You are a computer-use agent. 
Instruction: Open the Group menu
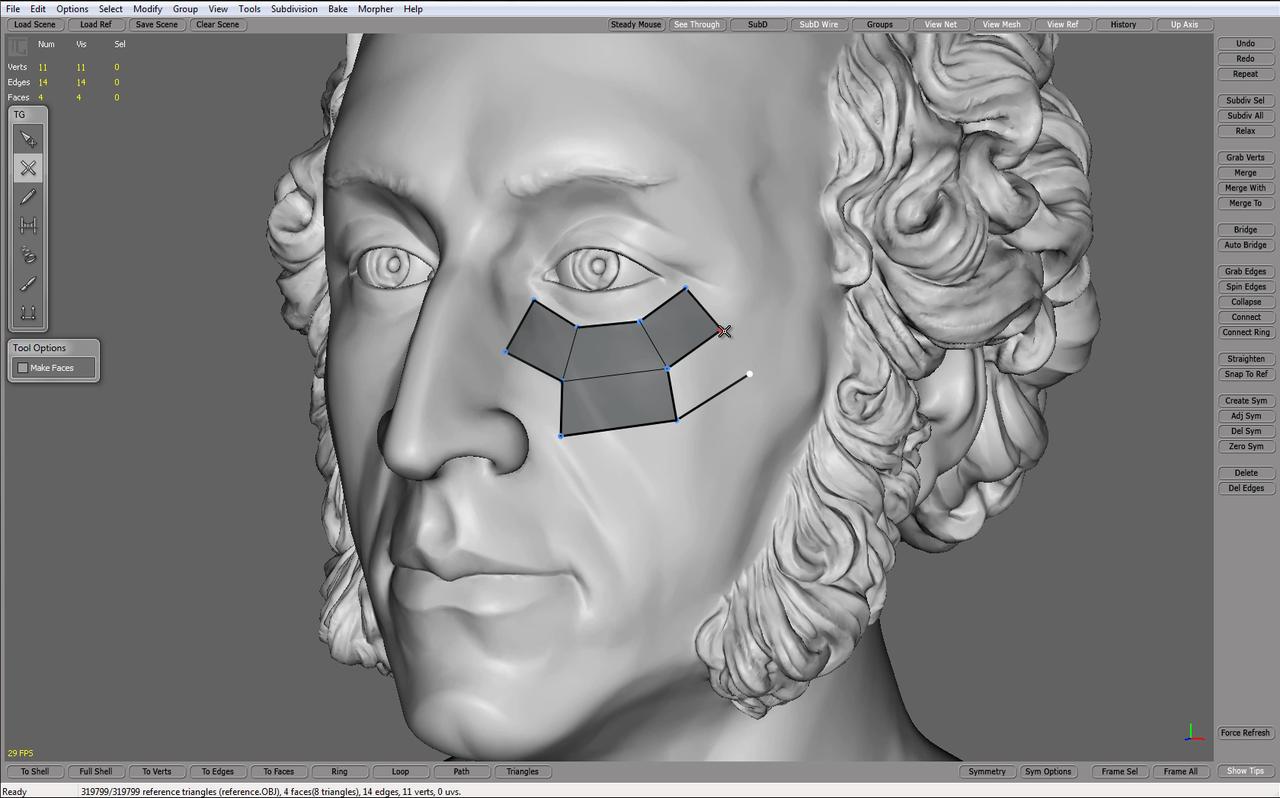point(185,9)
